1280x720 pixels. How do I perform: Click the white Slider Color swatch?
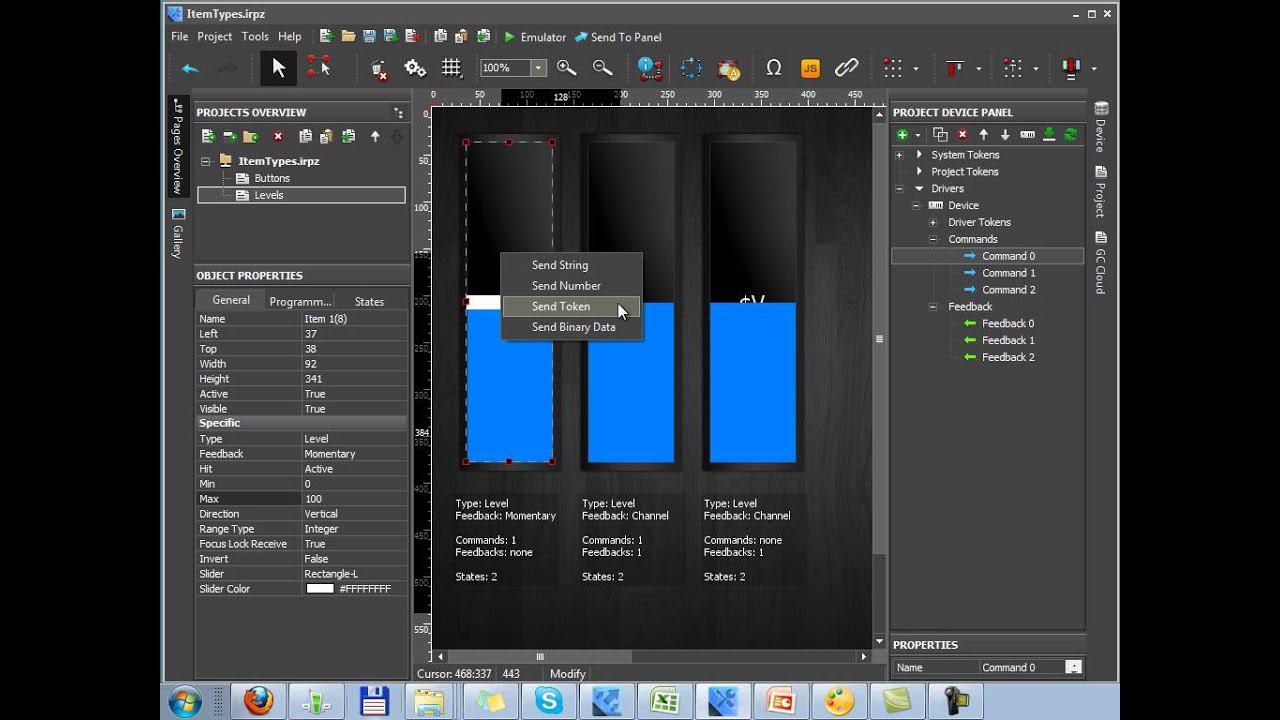click(x=320, y=589)
